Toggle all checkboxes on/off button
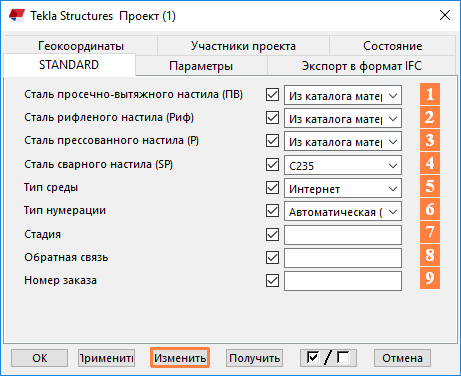461x376 pixels. (x=328, y=358)
